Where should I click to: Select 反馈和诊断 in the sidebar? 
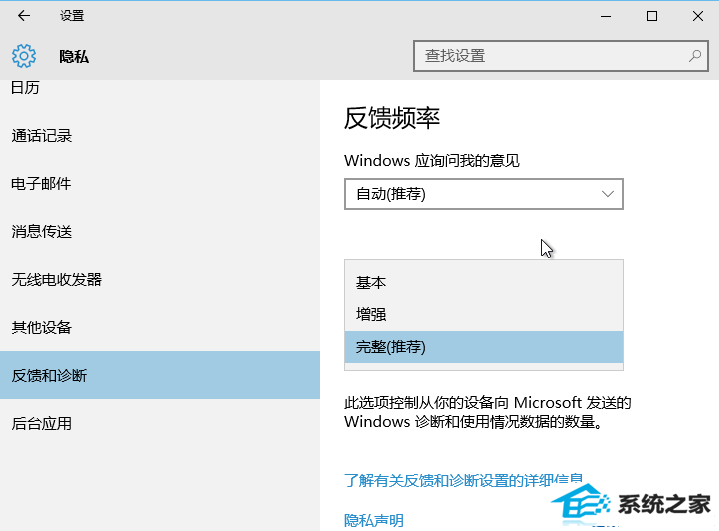[x=160, y=375]
